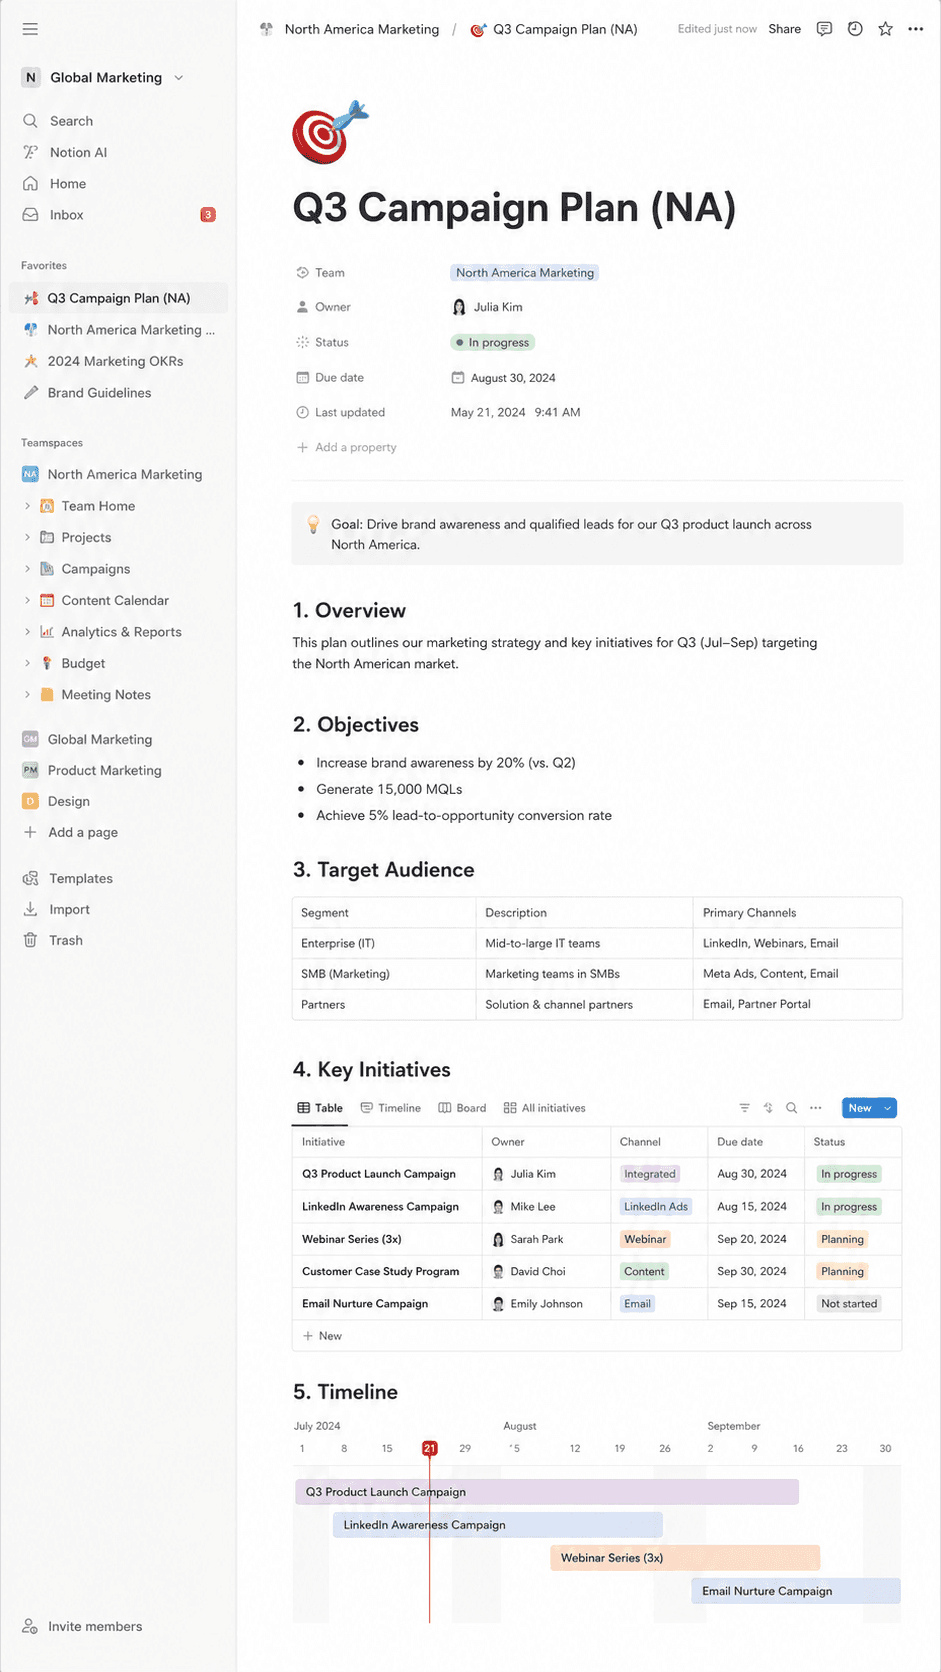Open the comments icon in top bar
Image resolution: width=941 pixels, height=1672 pixels.
tap(824, 29)
